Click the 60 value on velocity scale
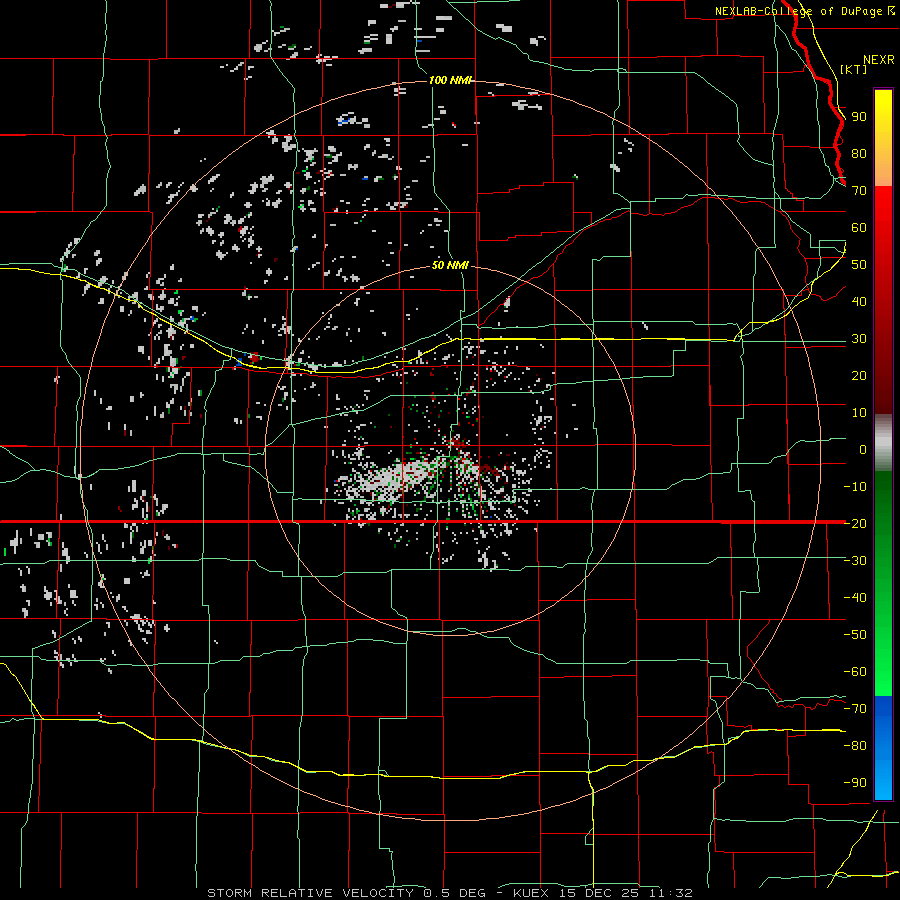Screen dimensions: 900x900 click(859, 227)
